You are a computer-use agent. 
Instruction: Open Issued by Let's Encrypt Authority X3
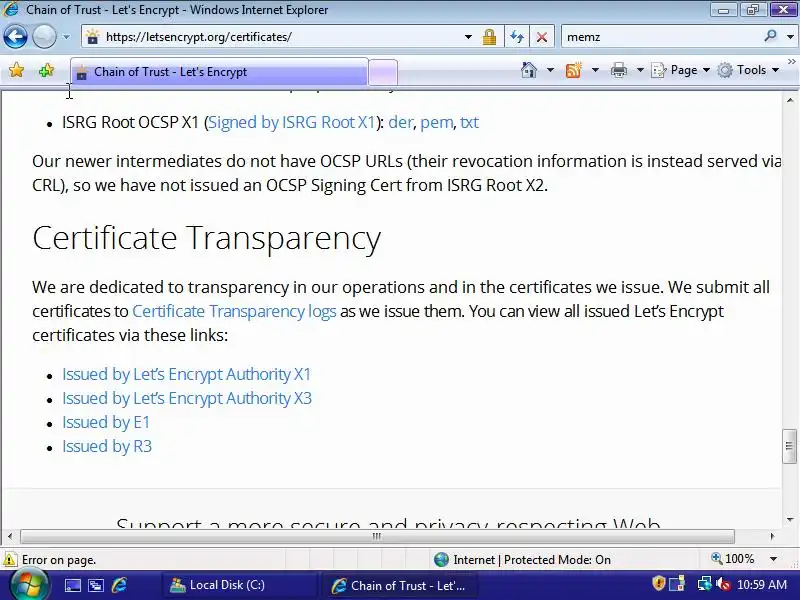[187, 398]
